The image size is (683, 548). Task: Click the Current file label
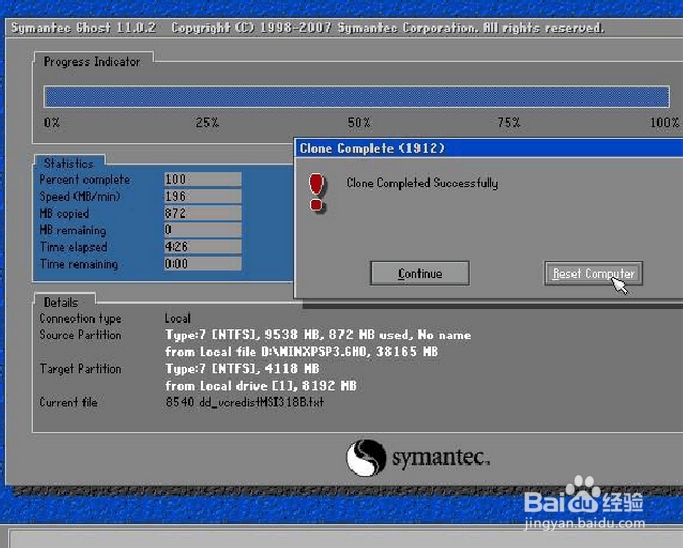click(x=68, y=402)
